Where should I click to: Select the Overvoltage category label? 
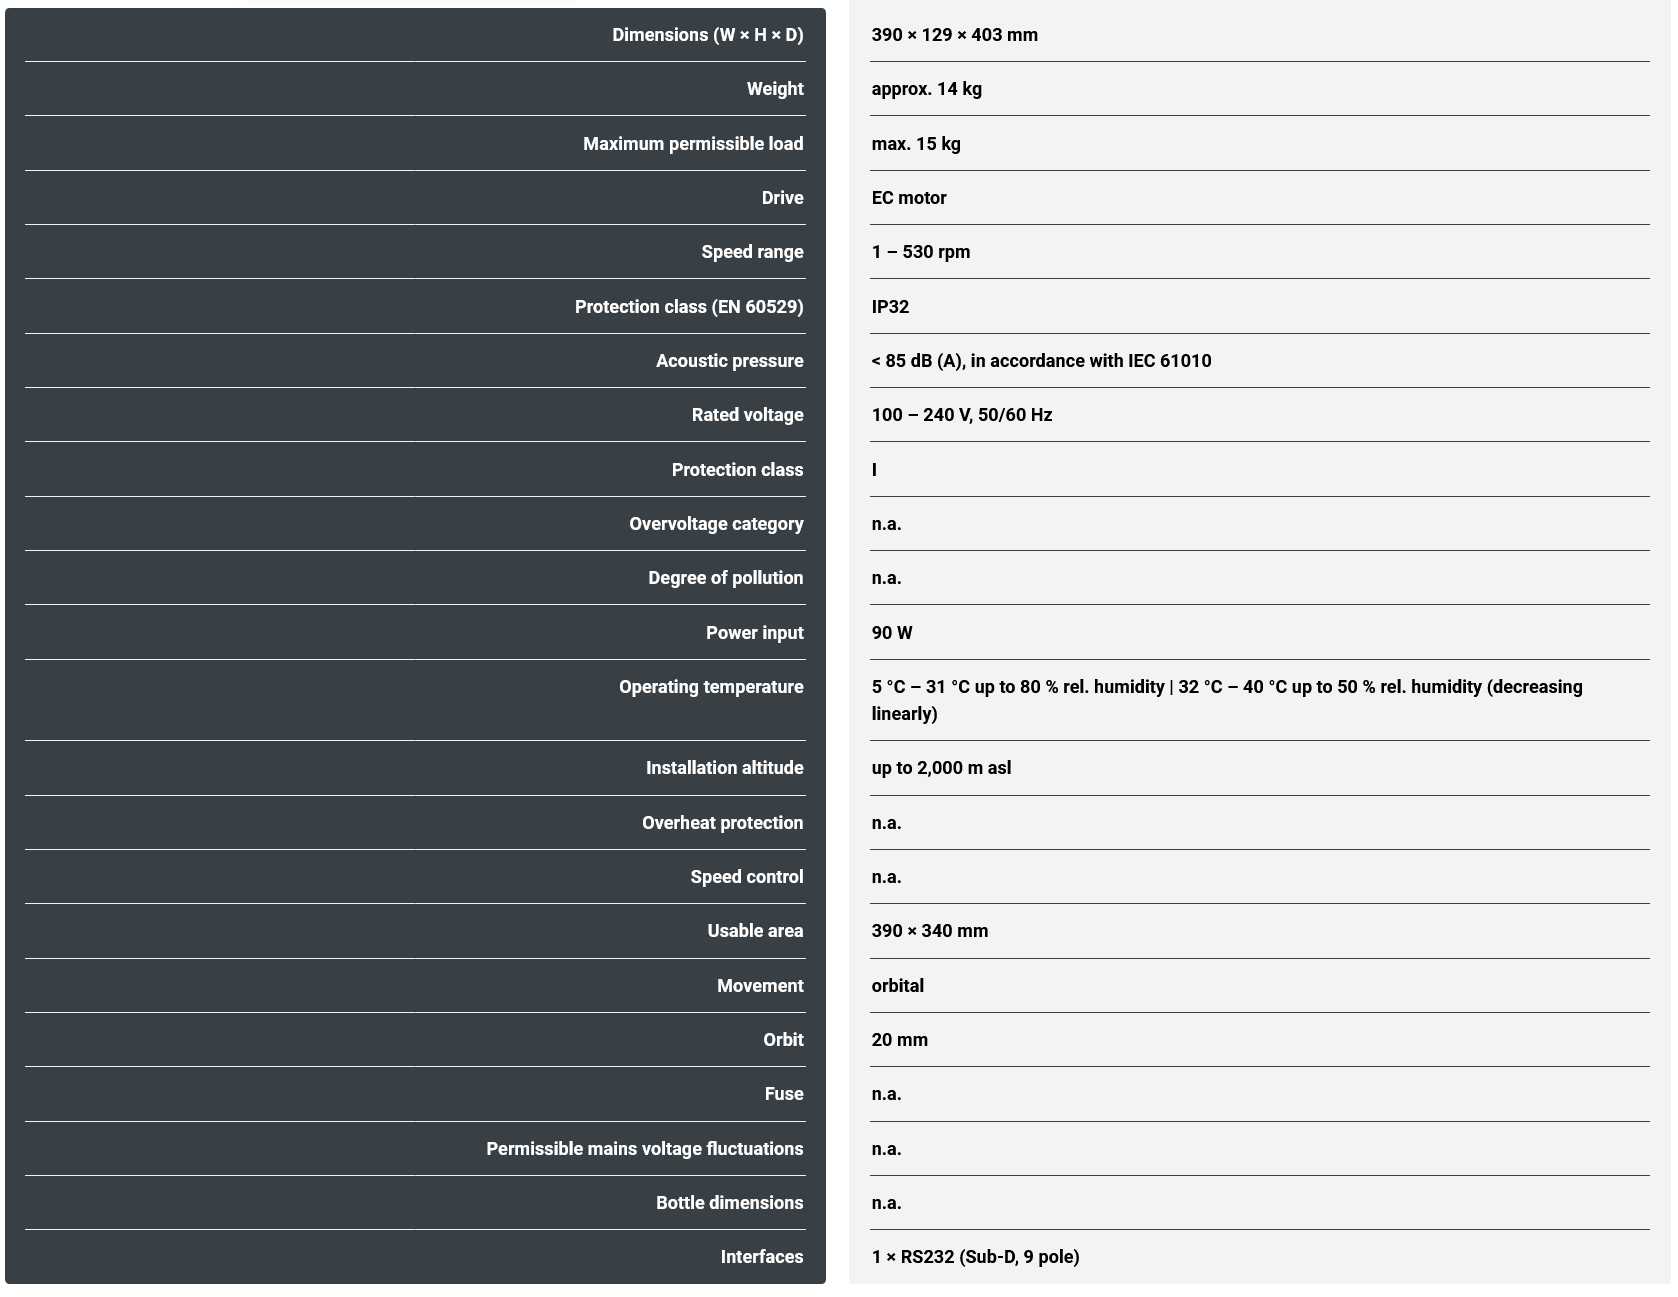tap(716, 524)
